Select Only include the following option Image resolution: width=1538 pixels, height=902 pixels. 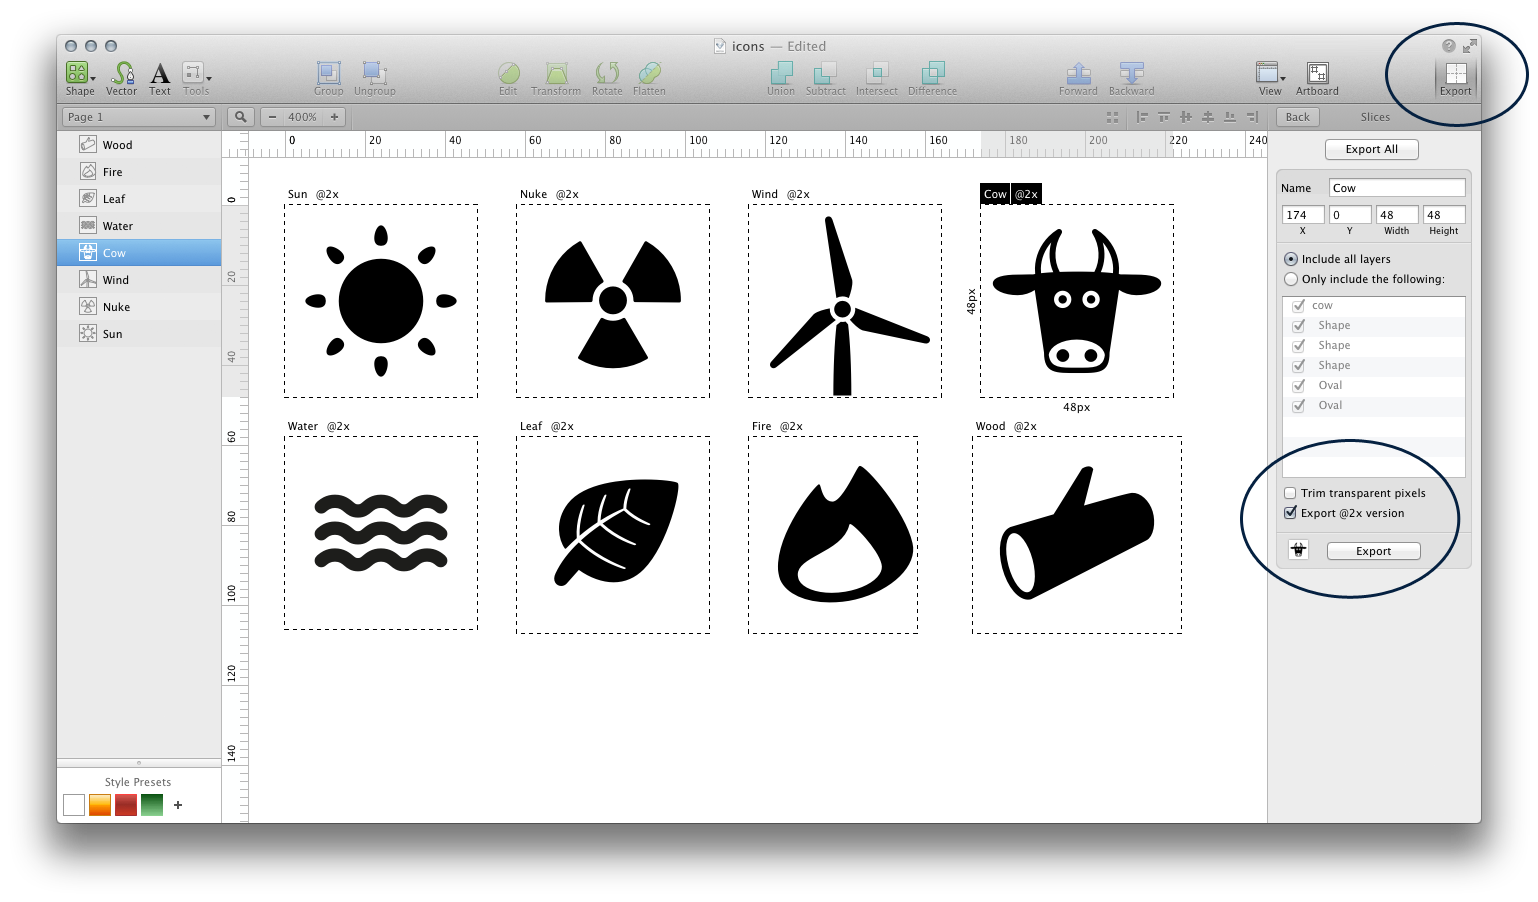1291,279
